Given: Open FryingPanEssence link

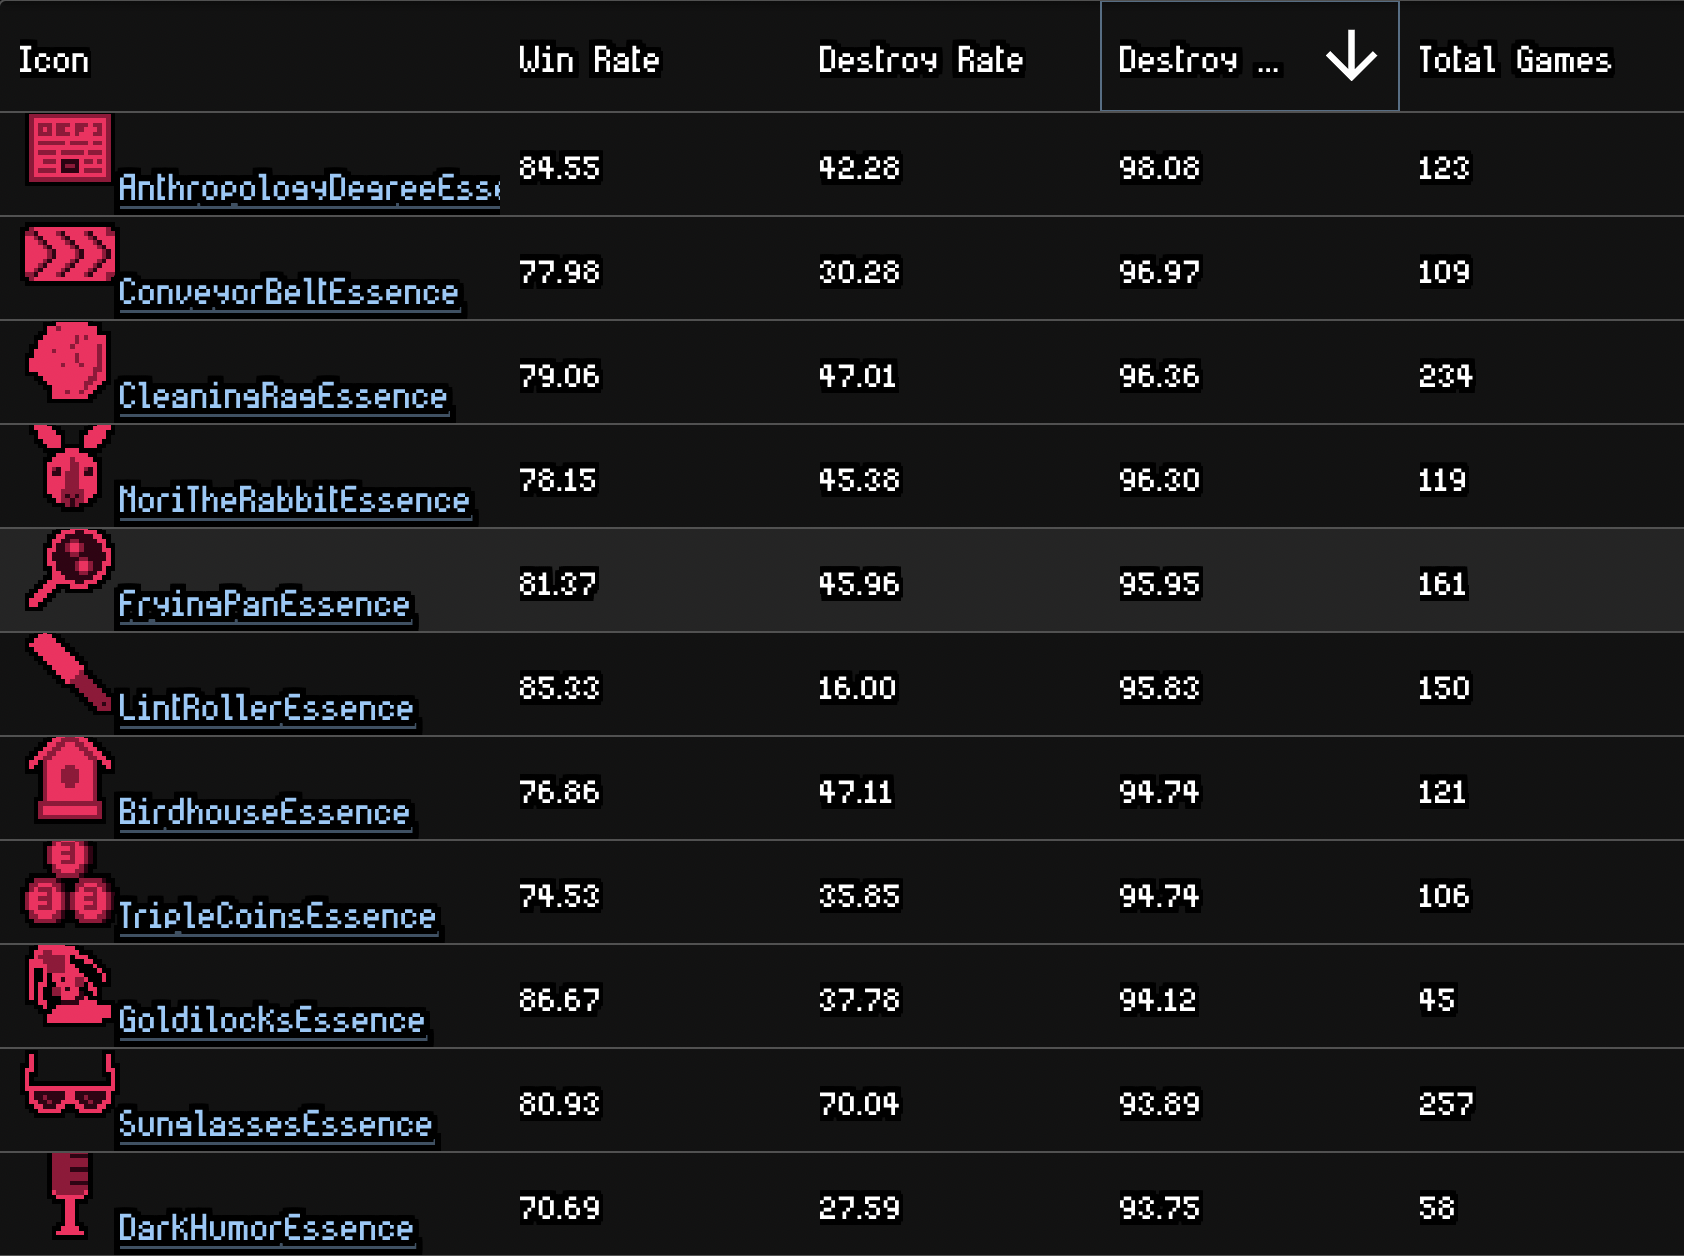Looking at the screenshot, I should click(x=265, y=604).
